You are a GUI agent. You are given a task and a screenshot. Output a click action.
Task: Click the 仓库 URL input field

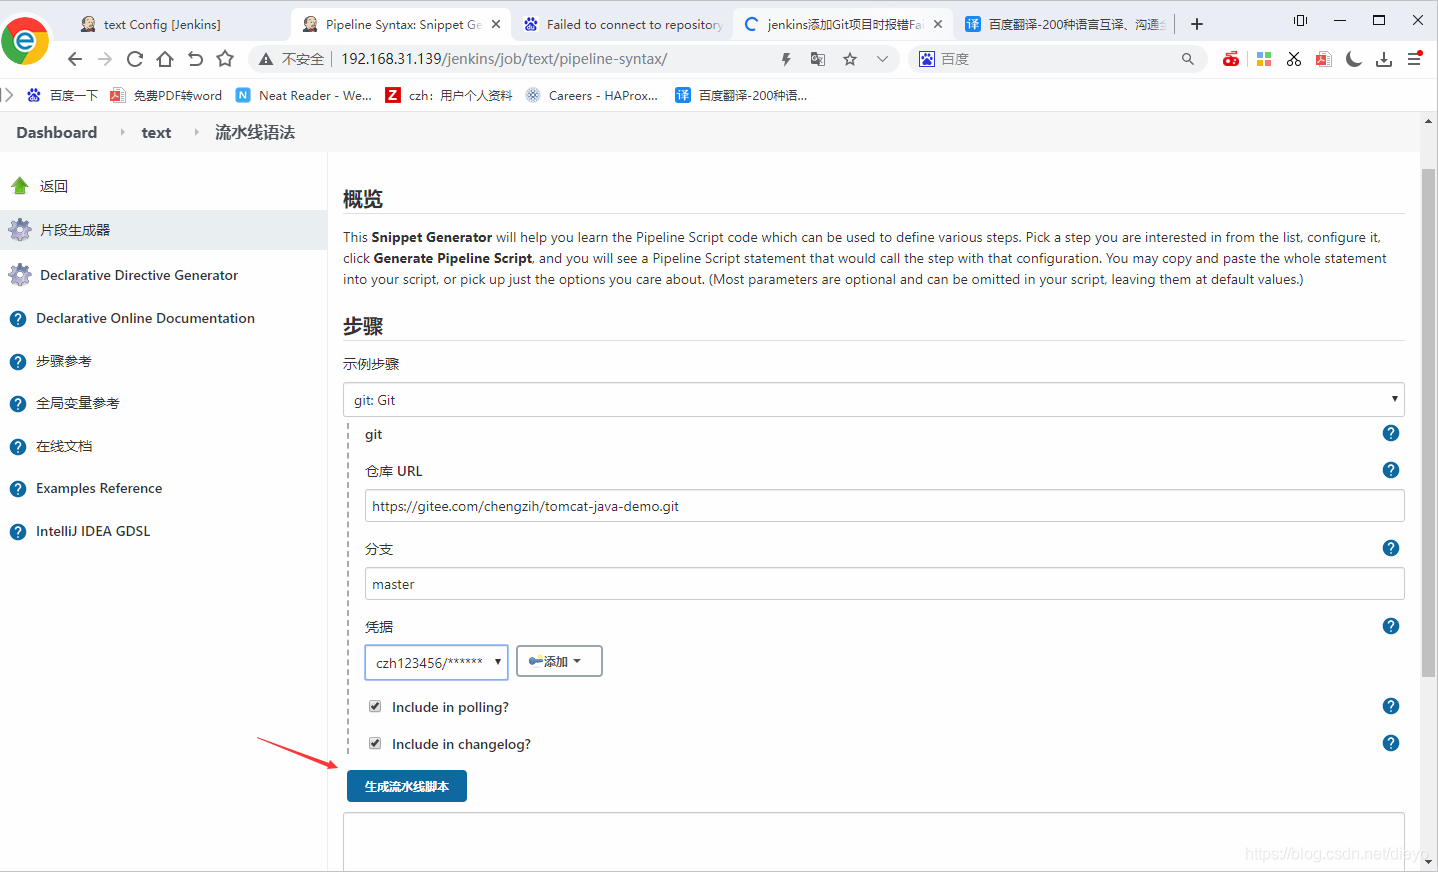tap(884, 506)
